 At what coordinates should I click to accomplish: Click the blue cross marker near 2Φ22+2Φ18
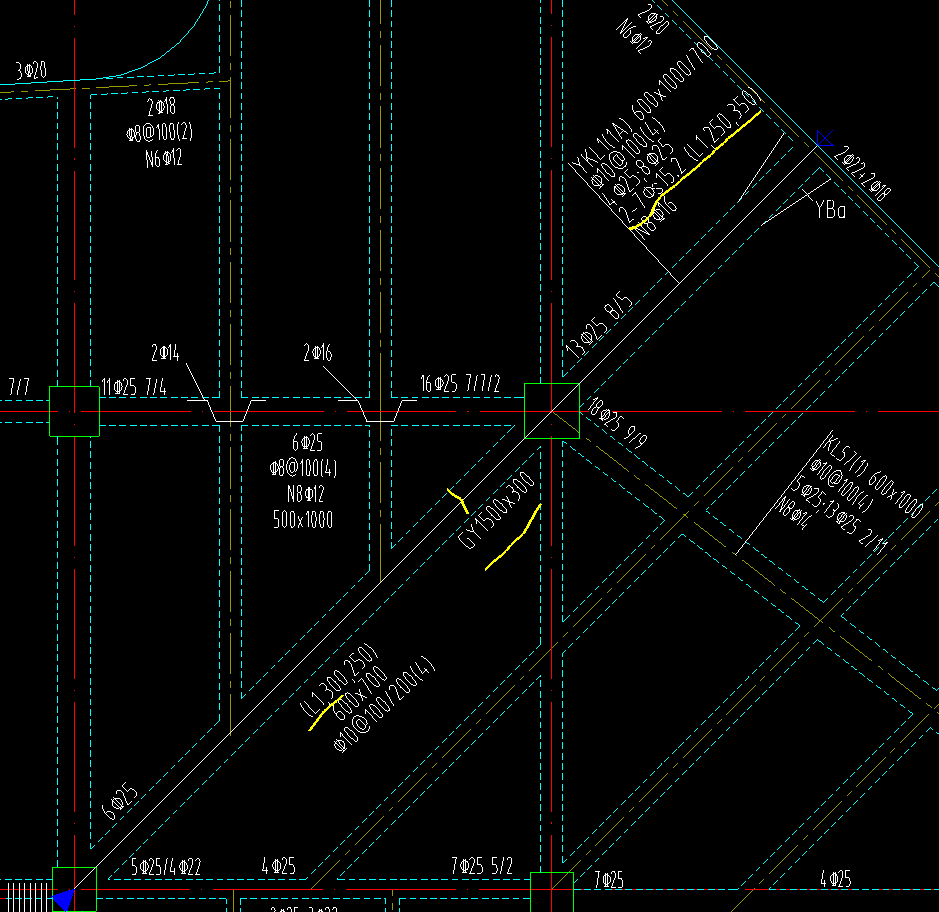coord(825,138)
